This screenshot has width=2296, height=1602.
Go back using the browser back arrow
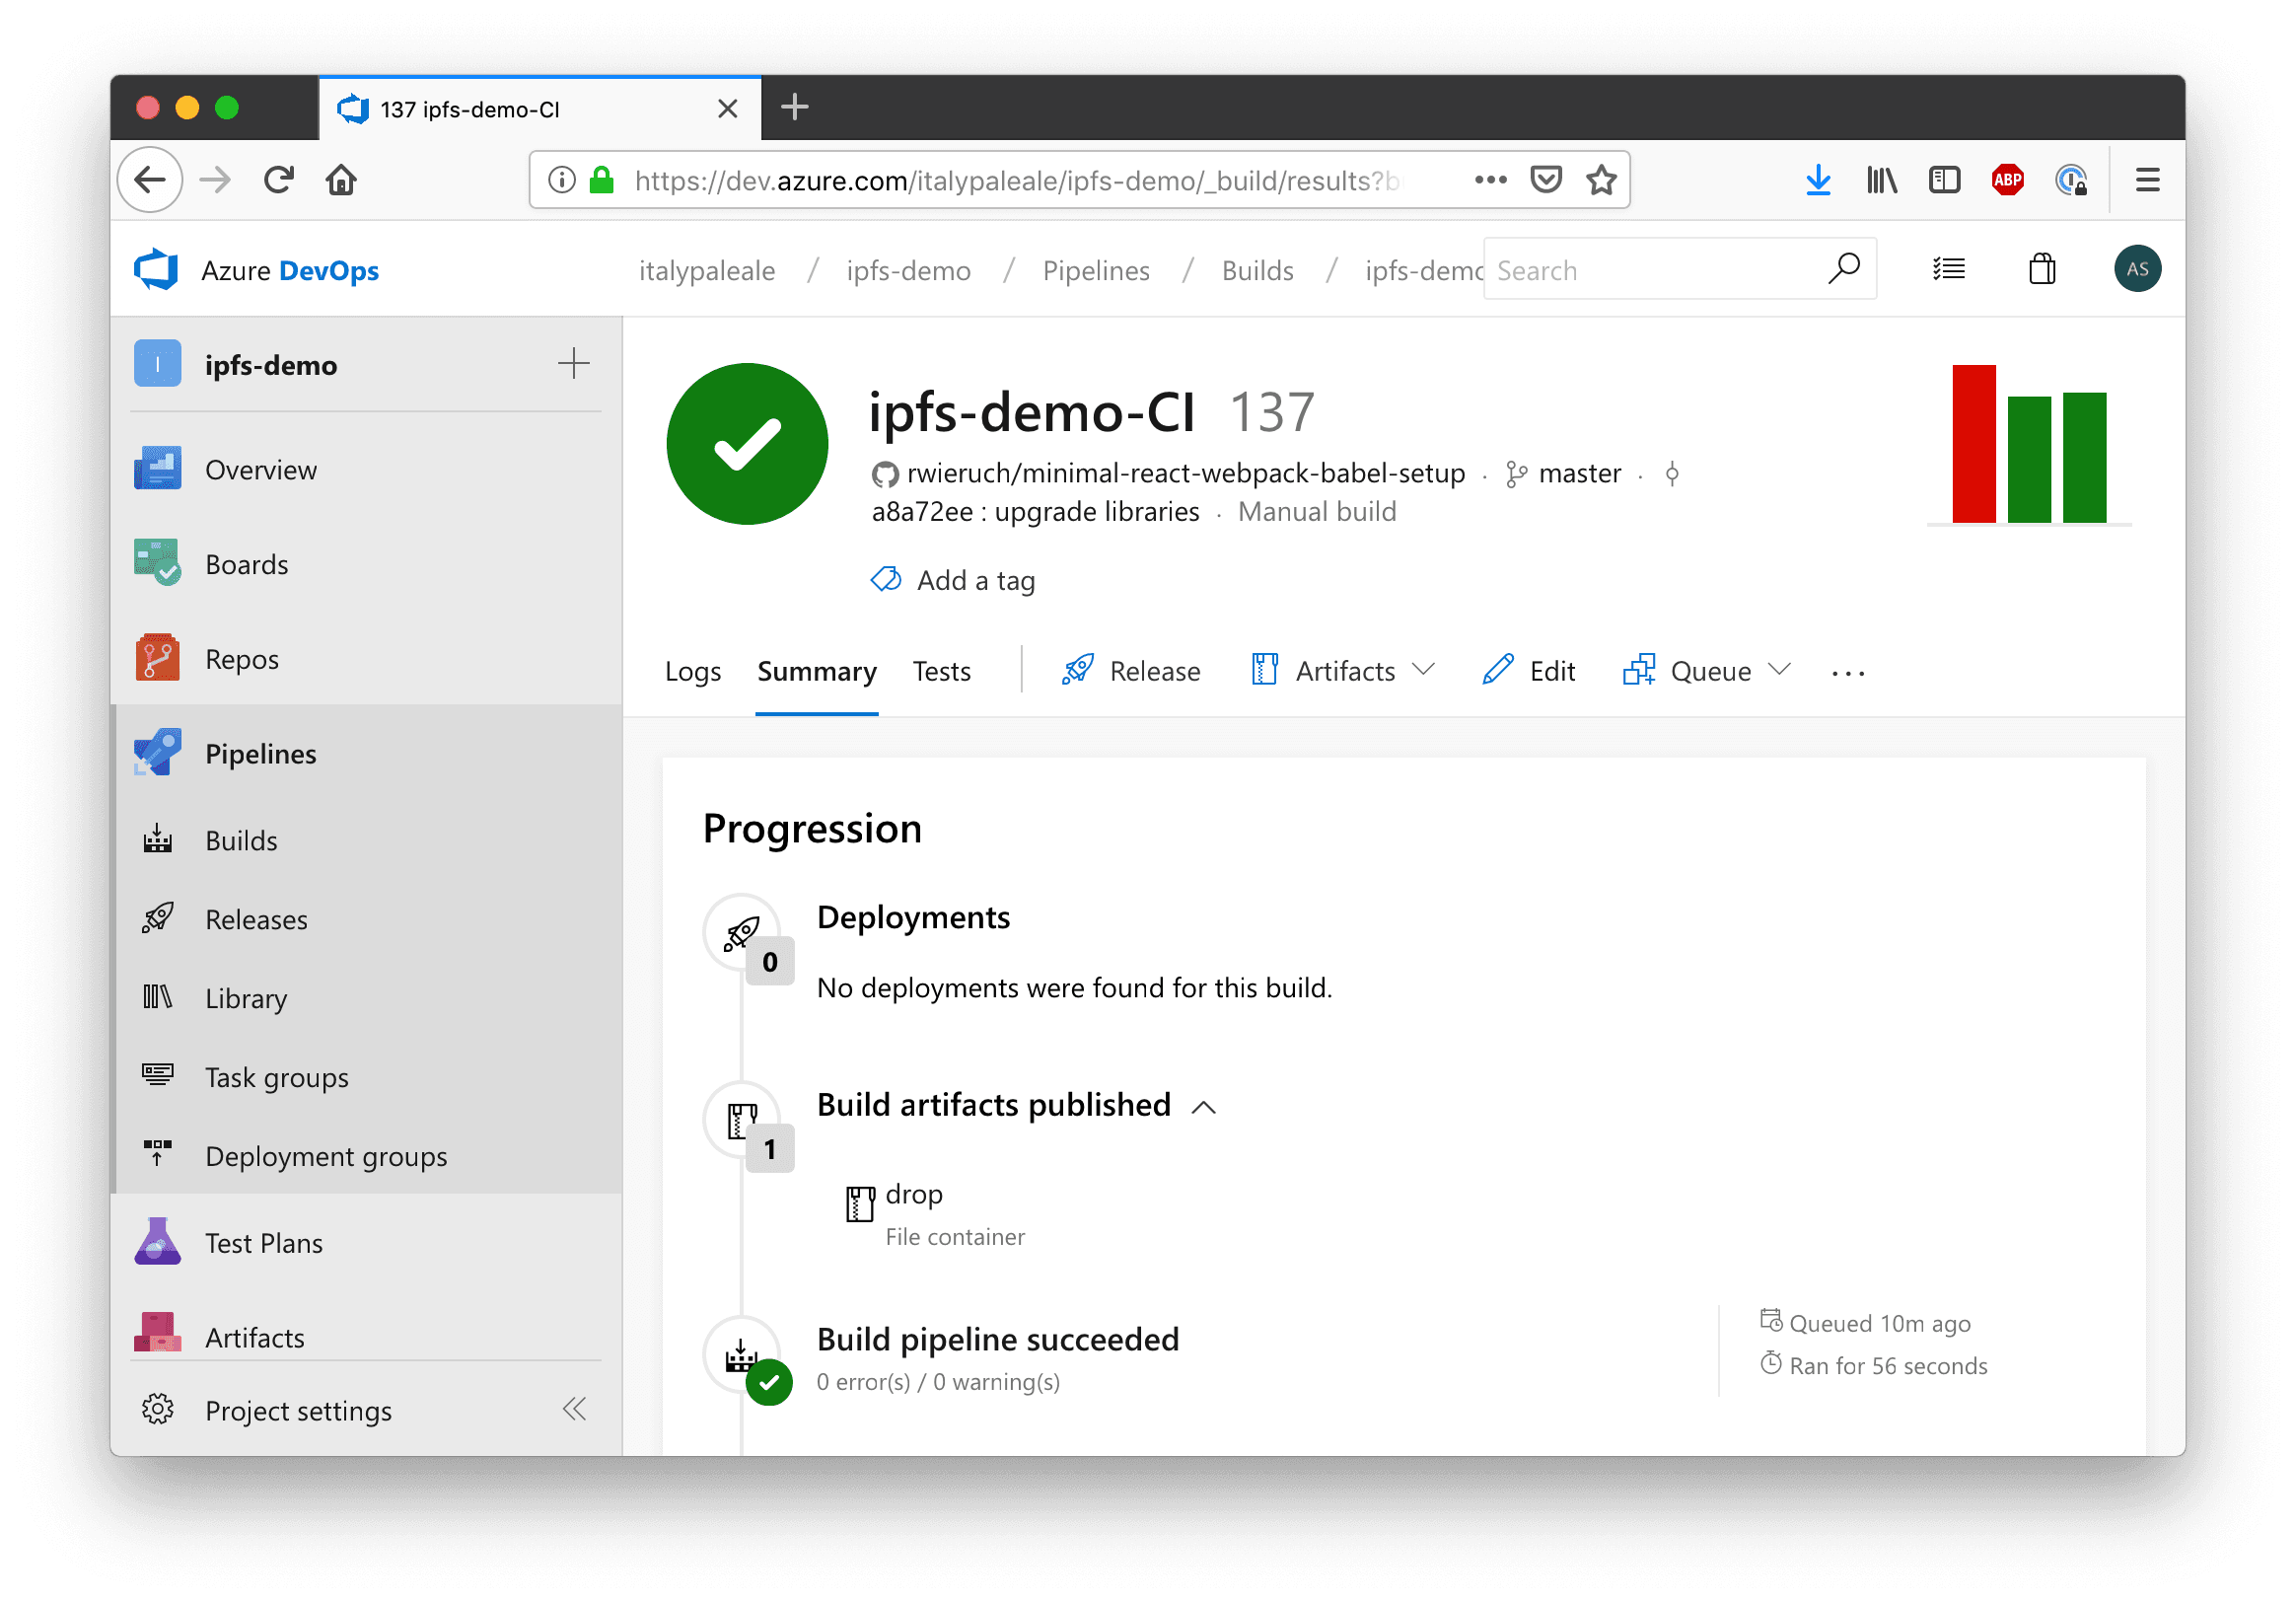coord(150,180)
